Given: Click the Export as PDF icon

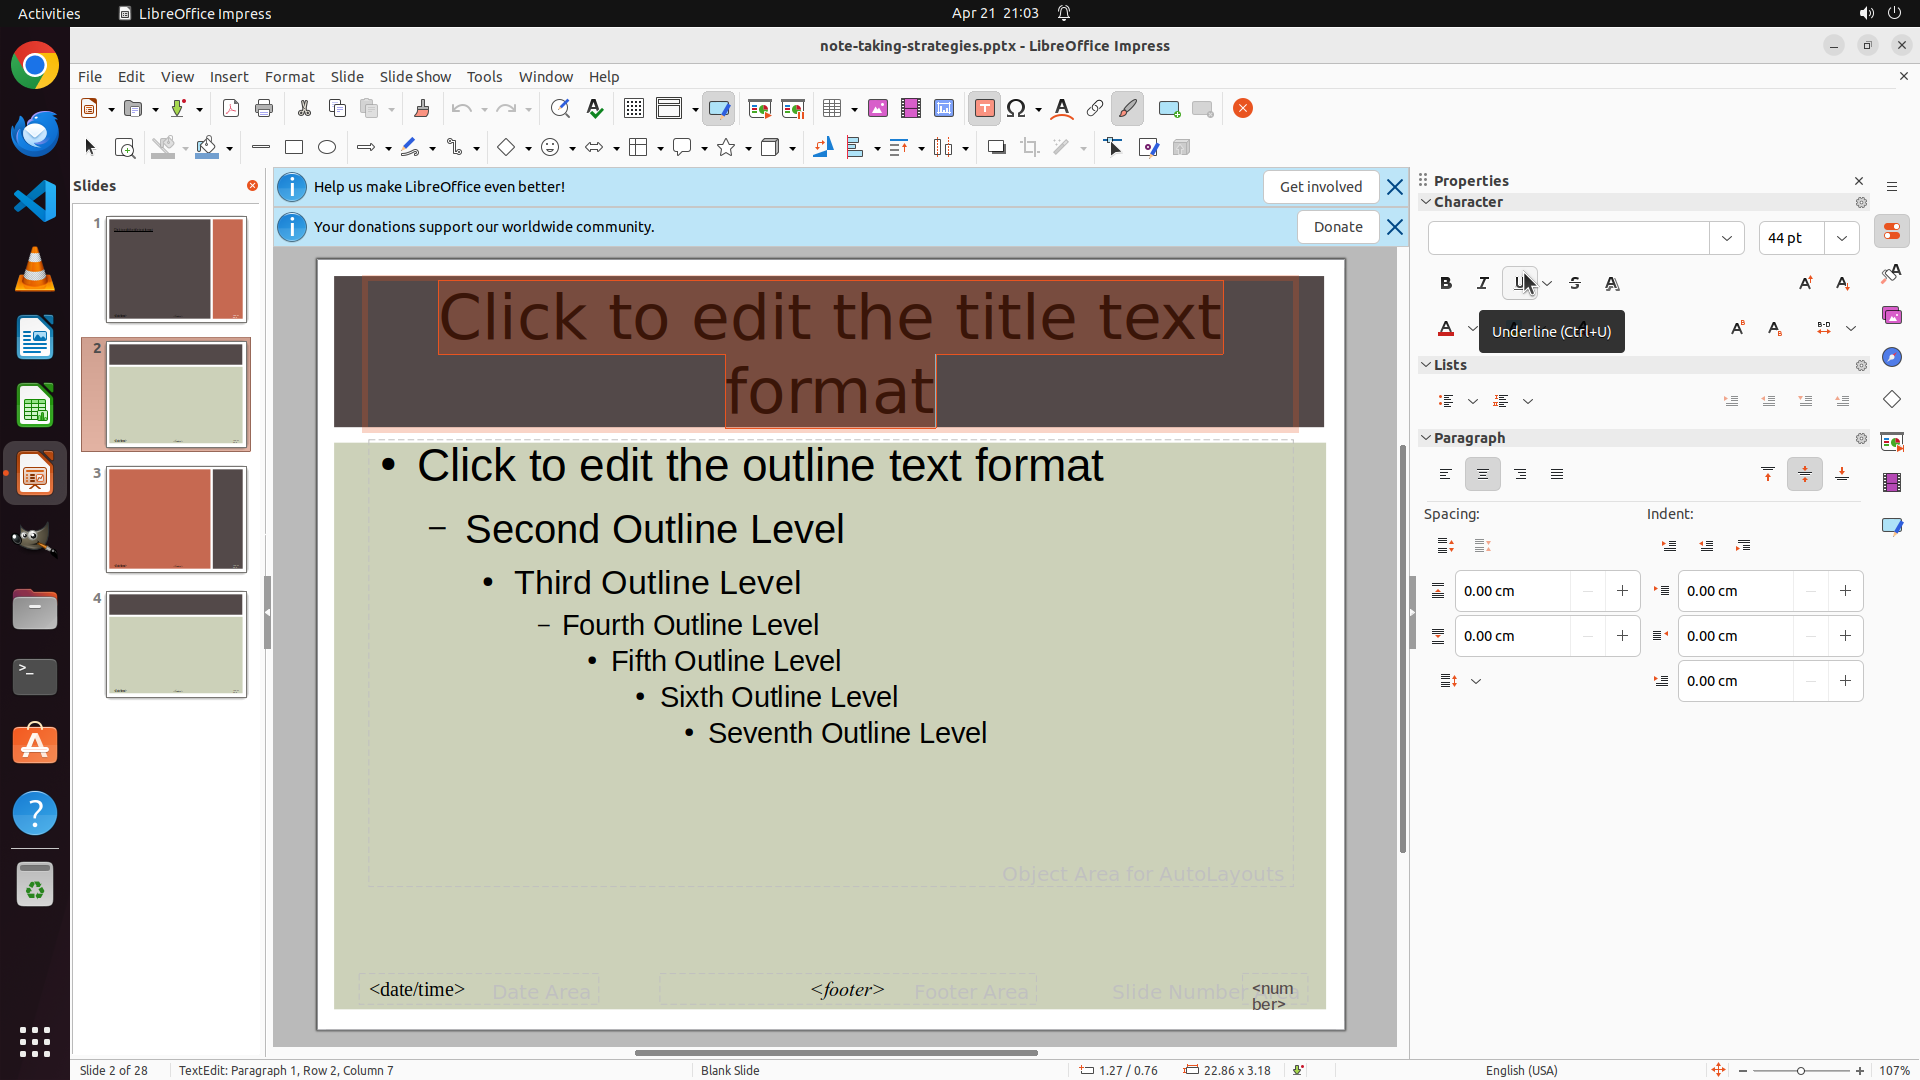Looking at the screenshot, I should click(231, 109).
